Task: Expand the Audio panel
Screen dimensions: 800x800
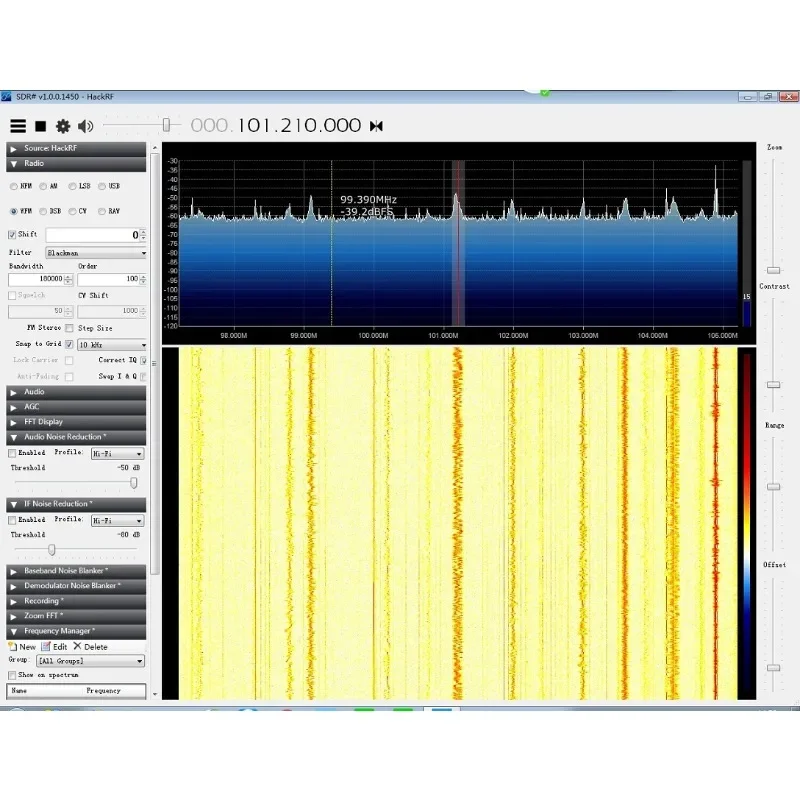Action: (76, 392)
